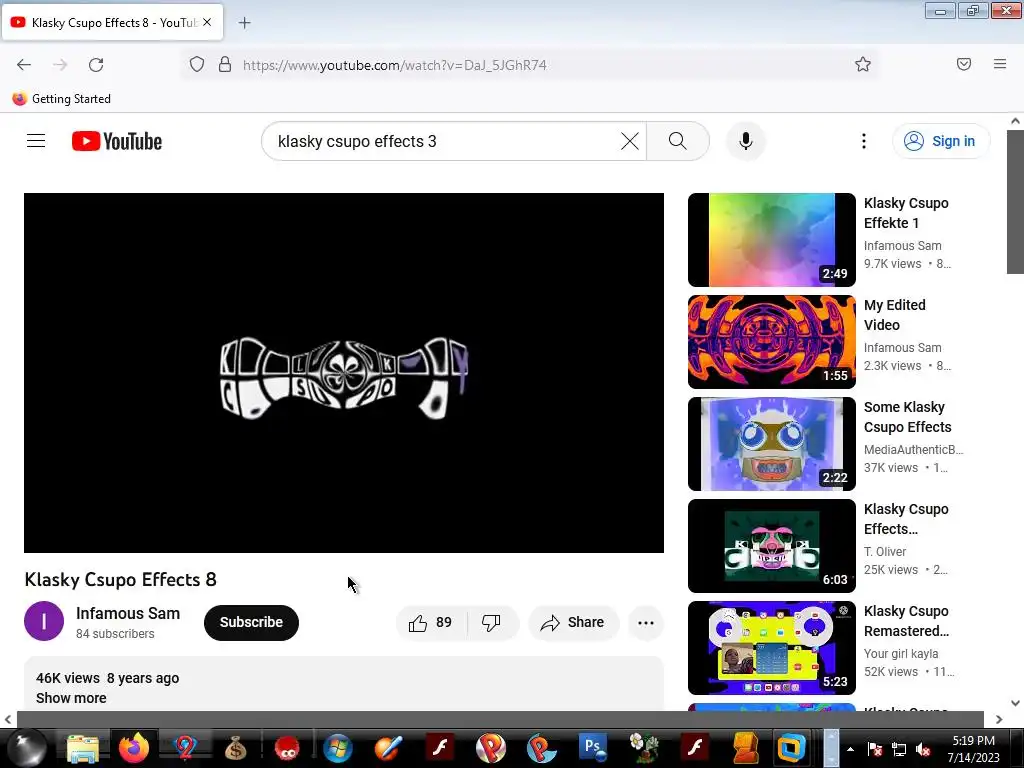The width and height of the screenshot is (1024, 768).
Task: Open a new browser tab
Action: 244,23
